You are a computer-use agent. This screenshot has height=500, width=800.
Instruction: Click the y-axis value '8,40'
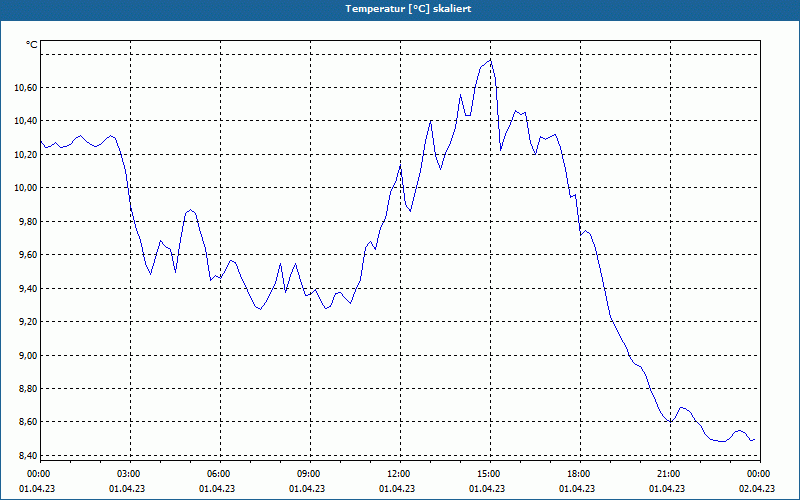[28, 455]
